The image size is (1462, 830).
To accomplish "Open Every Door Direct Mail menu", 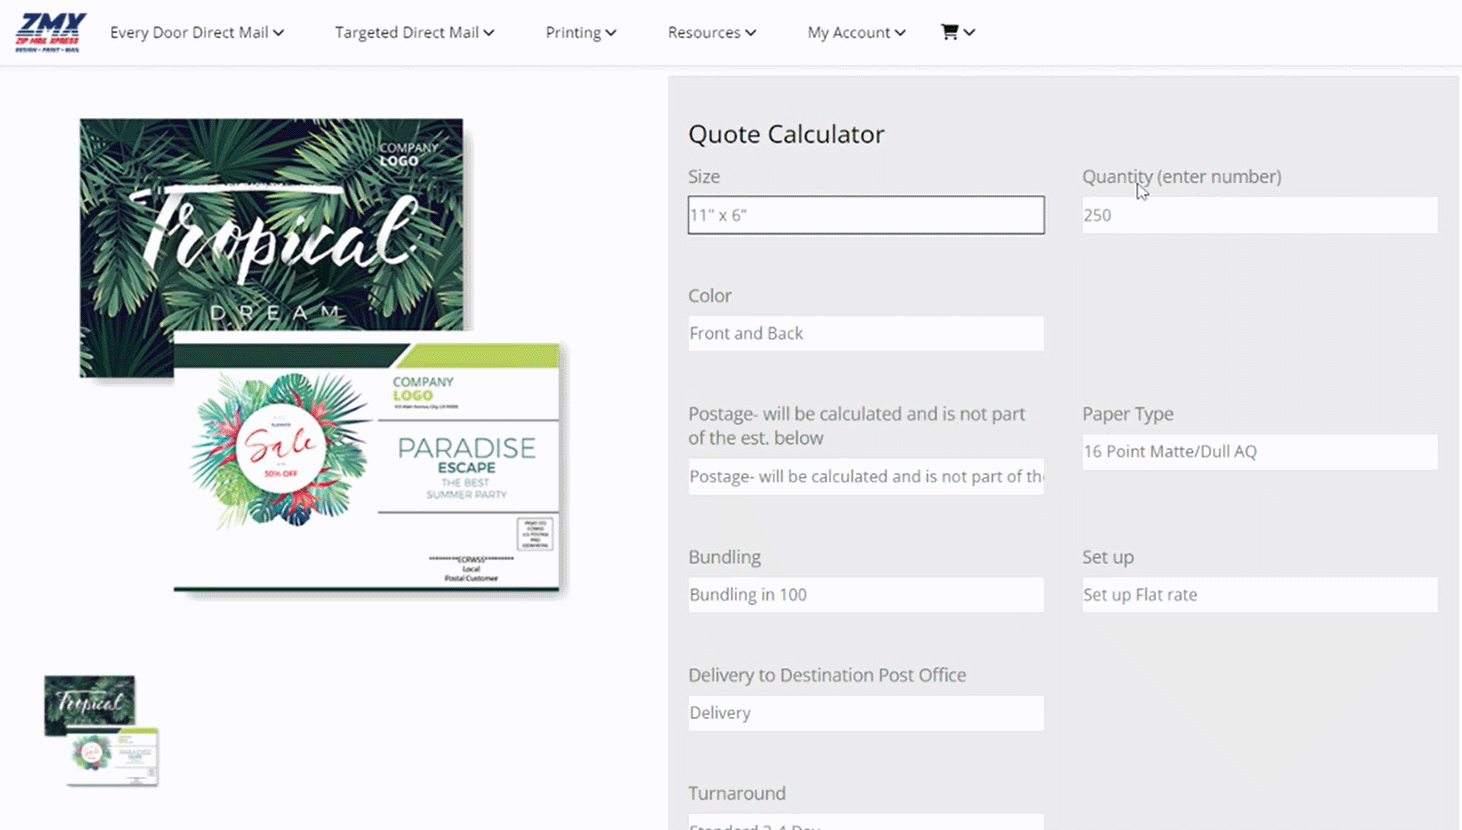I will click(197, 32).
